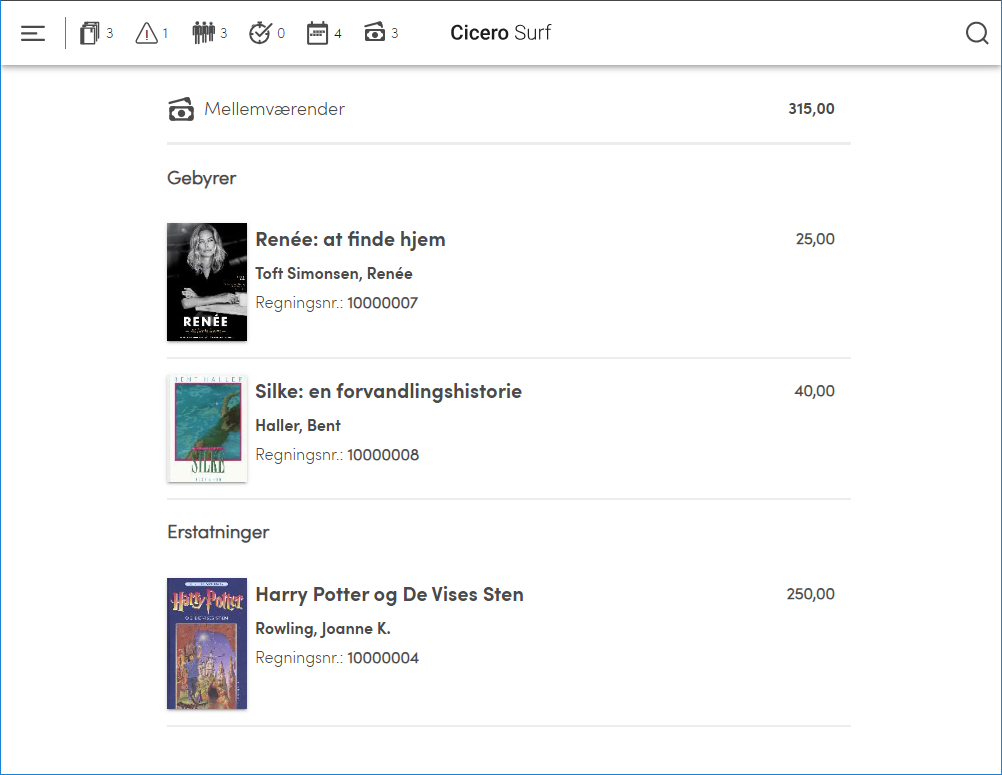Screen dimensions: 1002x775
Task: Open the hamburger menu
Action: coord(33,33)
